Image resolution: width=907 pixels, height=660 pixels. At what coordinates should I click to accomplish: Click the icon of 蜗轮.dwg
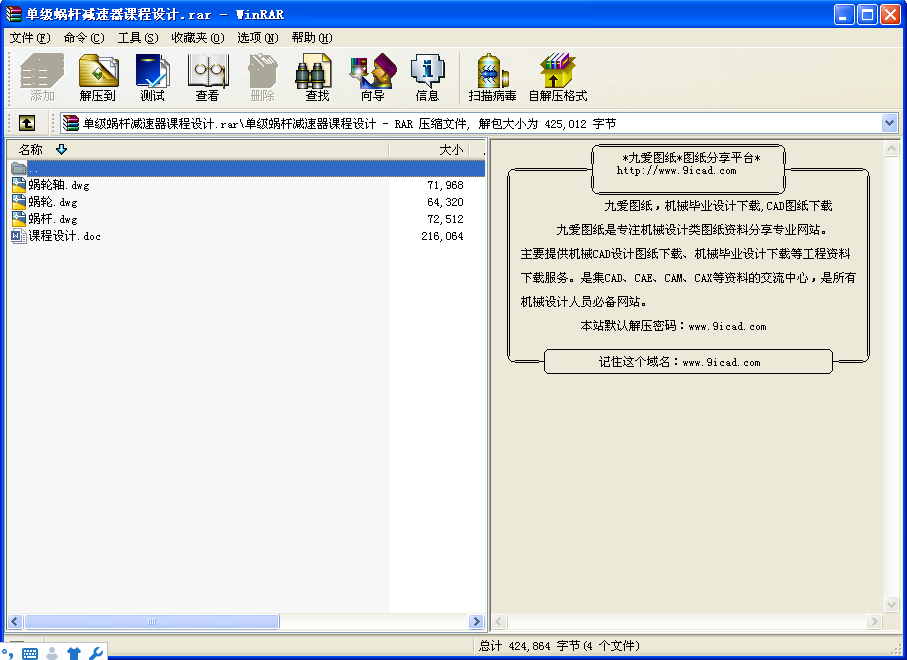19,202
